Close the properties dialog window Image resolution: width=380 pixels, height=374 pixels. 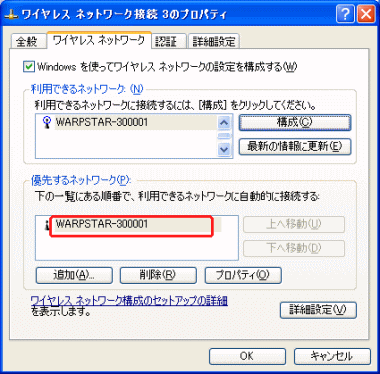(x=366, y=15)
